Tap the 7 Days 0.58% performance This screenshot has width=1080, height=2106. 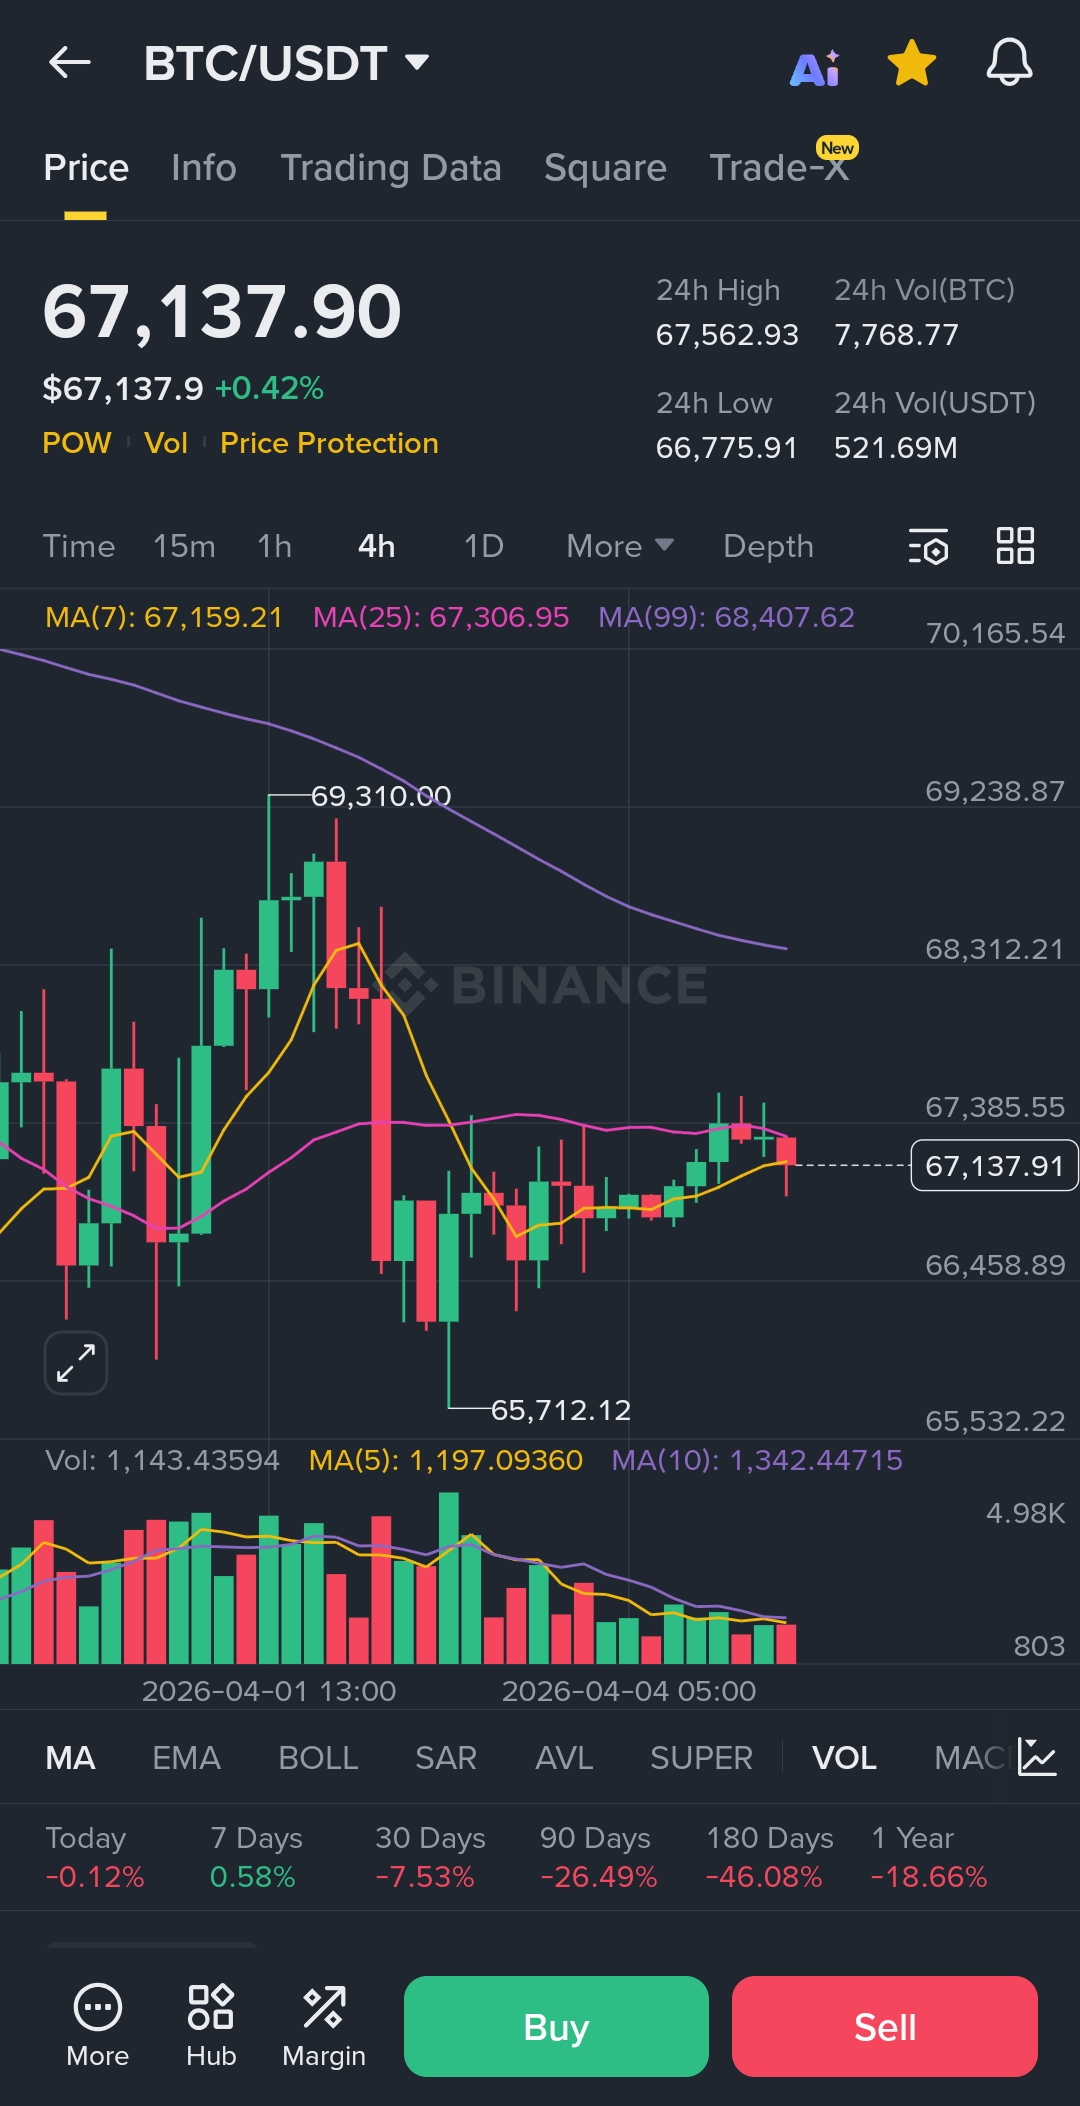(x=256, y=1857)
